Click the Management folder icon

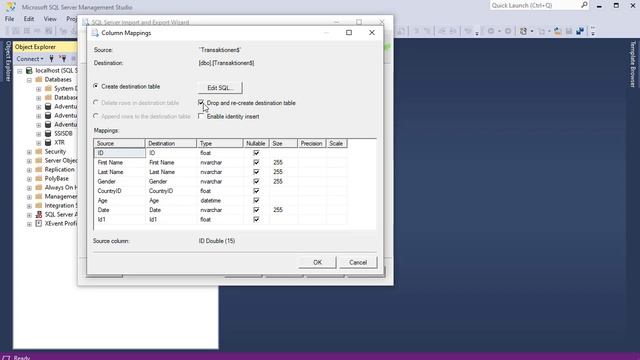tap(39, 196)
